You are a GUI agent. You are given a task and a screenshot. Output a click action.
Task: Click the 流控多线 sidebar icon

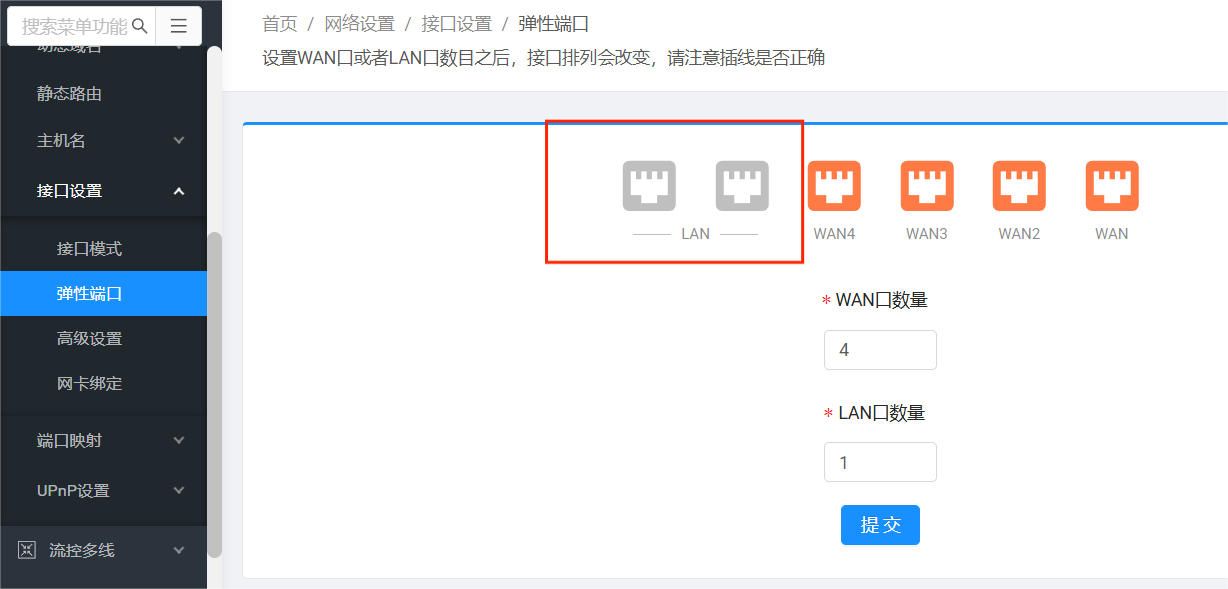click(x=27, y=550)
